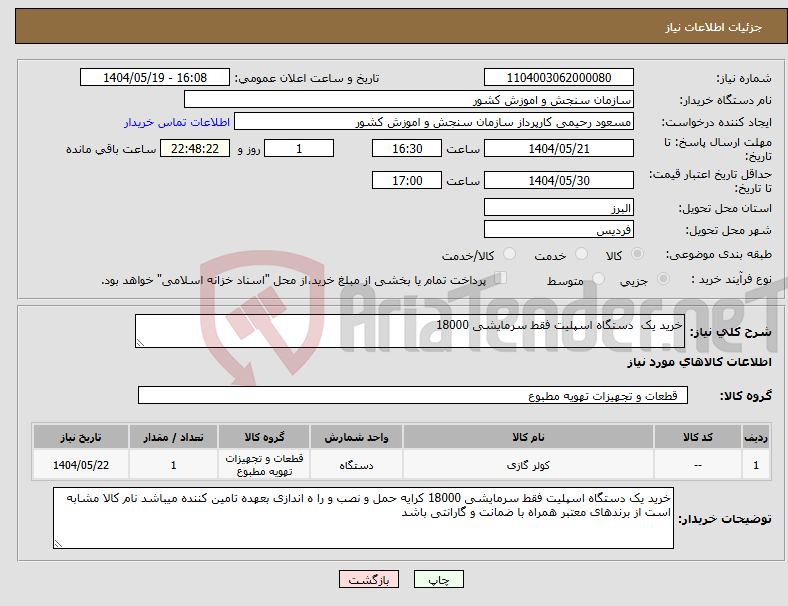Click the need number field 1104003062000080

tap(558, 77)
